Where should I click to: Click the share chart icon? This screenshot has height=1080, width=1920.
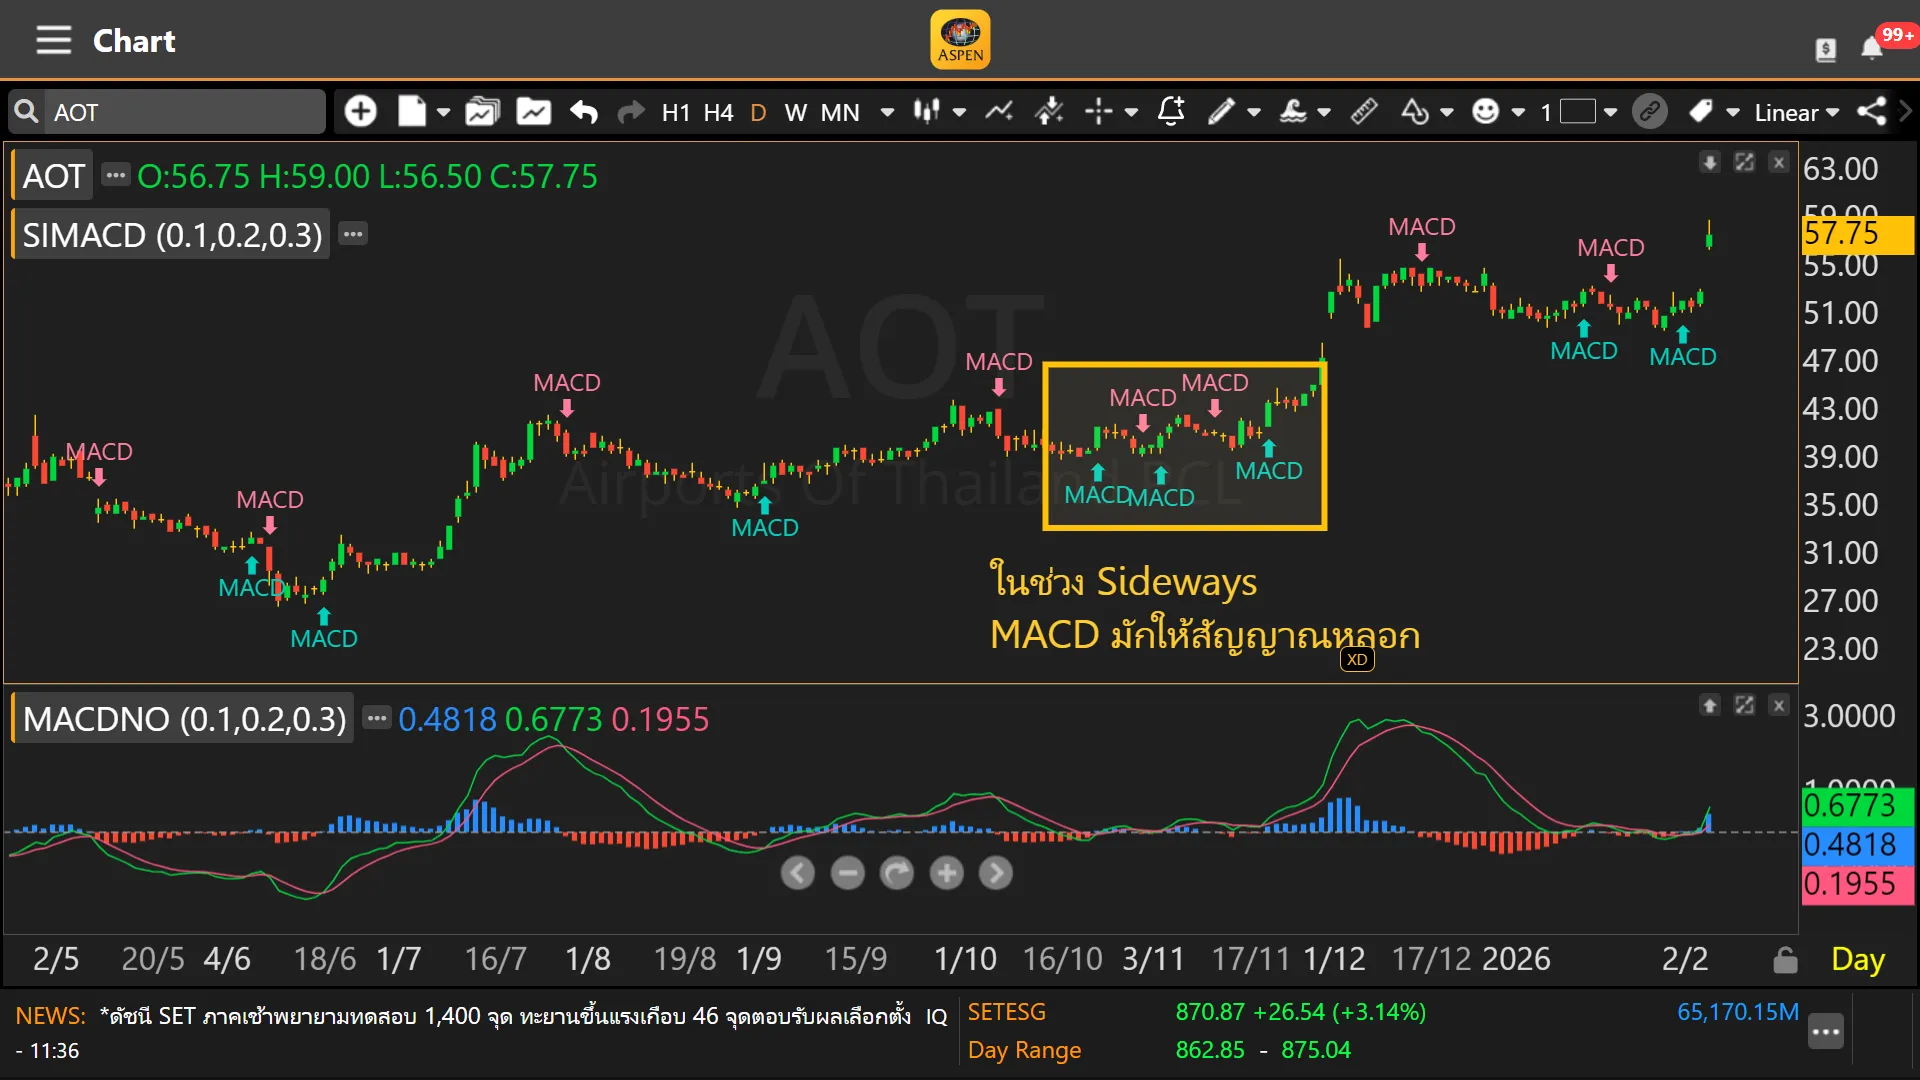pos(1871,111)
